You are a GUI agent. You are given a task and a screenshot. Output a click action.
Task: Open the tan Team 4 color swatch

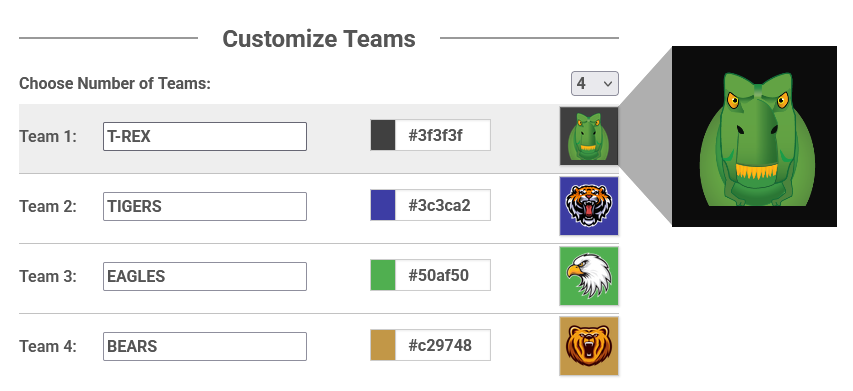click(383, 345)
